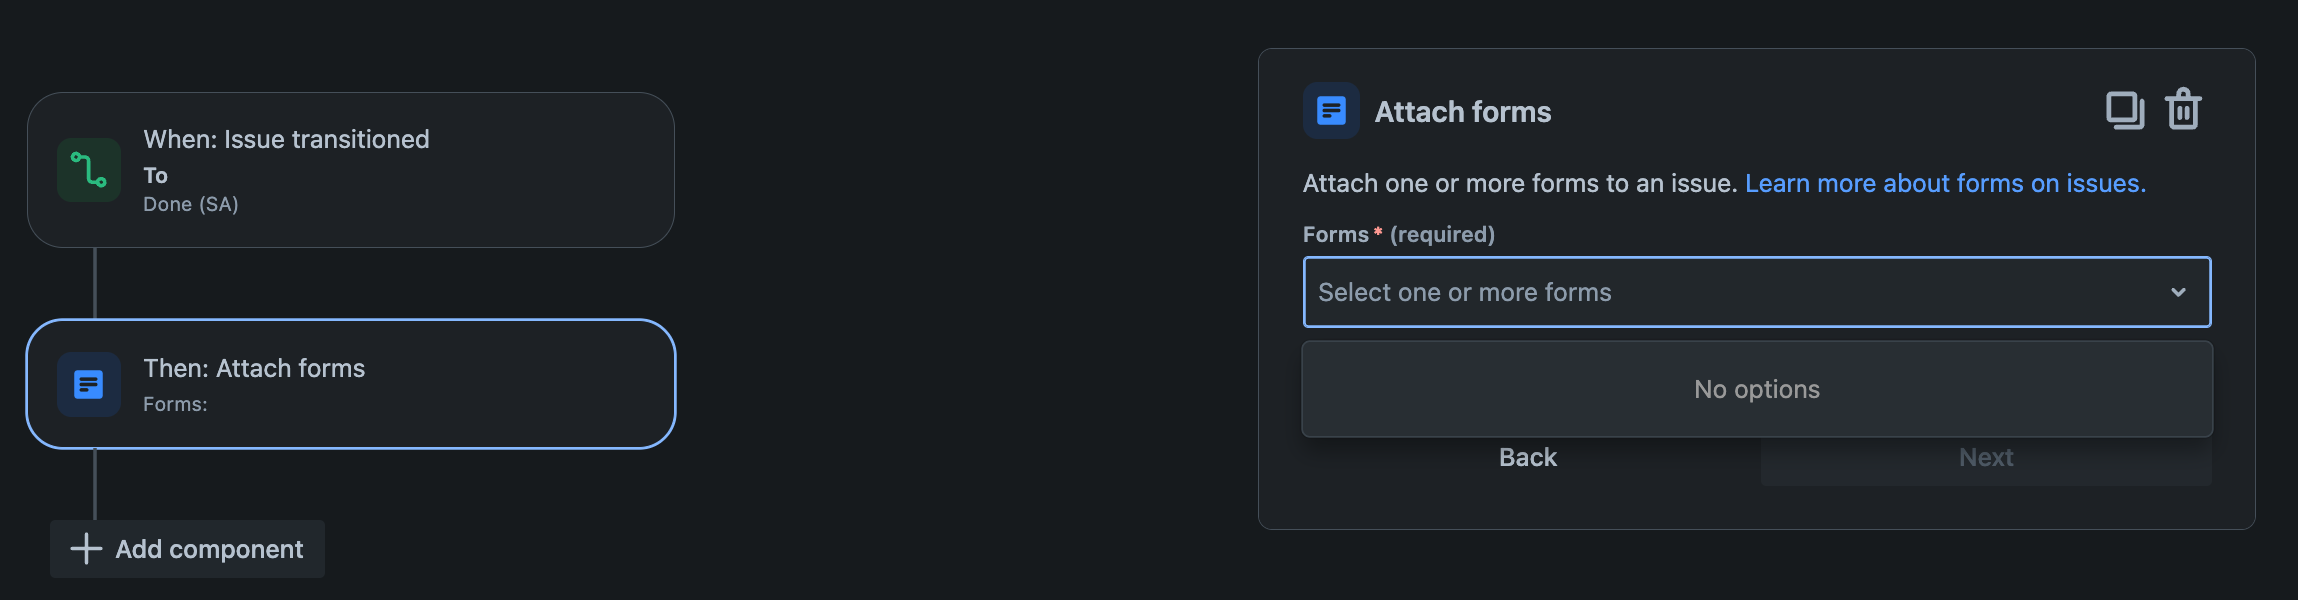The width and height of the screenshot is (2298, 600).
Task: Expand the forms list with the chevron arrow
Action: [2178, 292]
